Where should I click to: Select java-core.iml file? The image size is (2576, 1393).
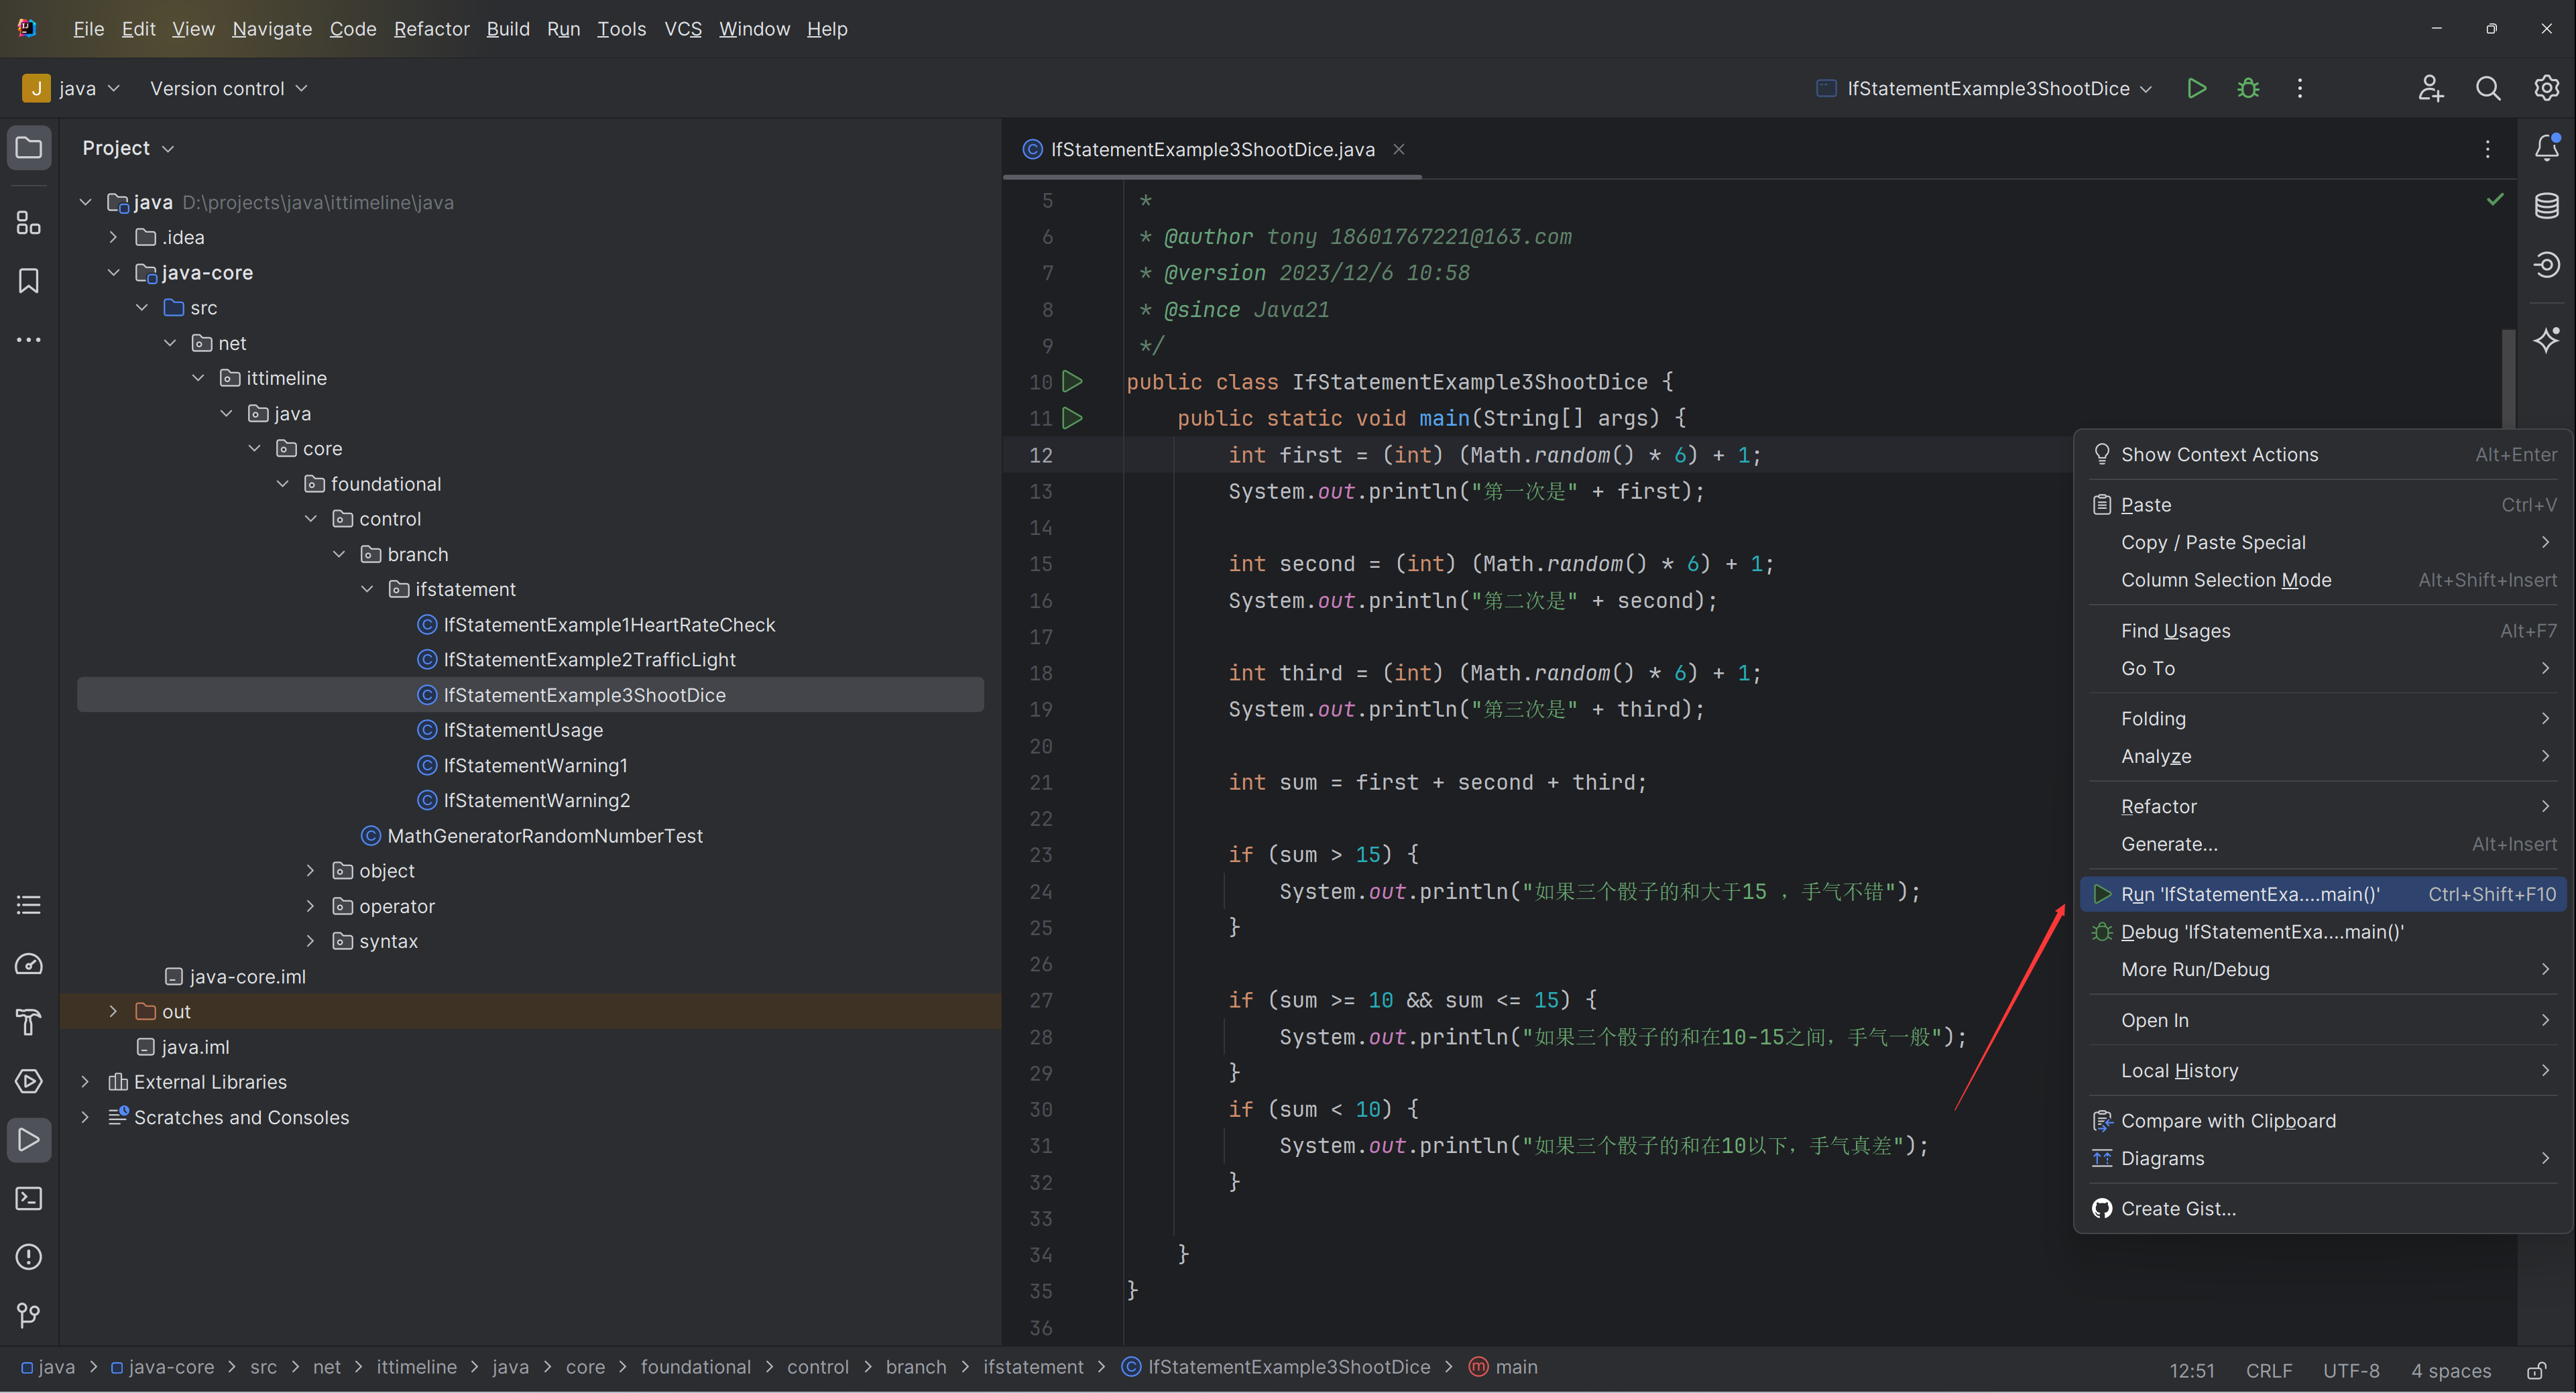(x=247, y=977)
